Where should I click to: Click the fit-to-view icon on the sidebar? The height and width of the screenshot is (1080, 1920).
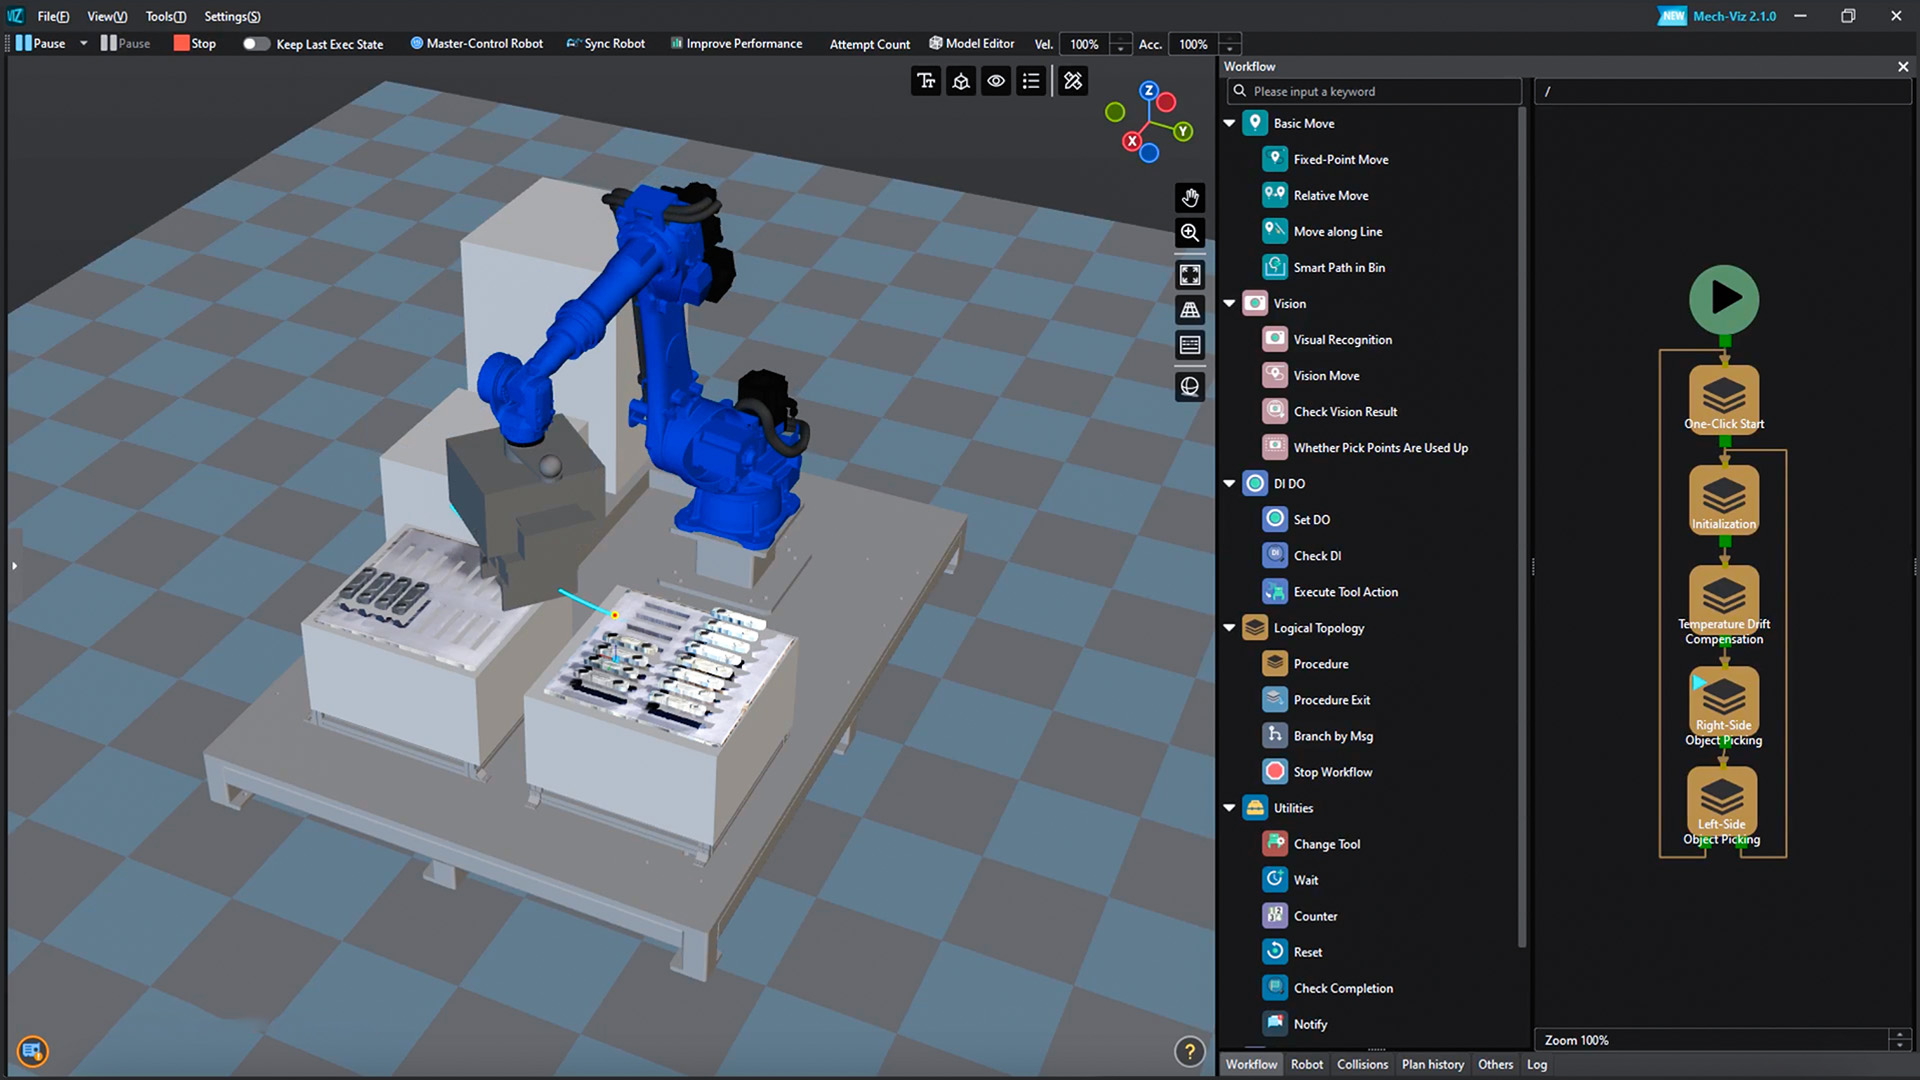pos(1190,275)
